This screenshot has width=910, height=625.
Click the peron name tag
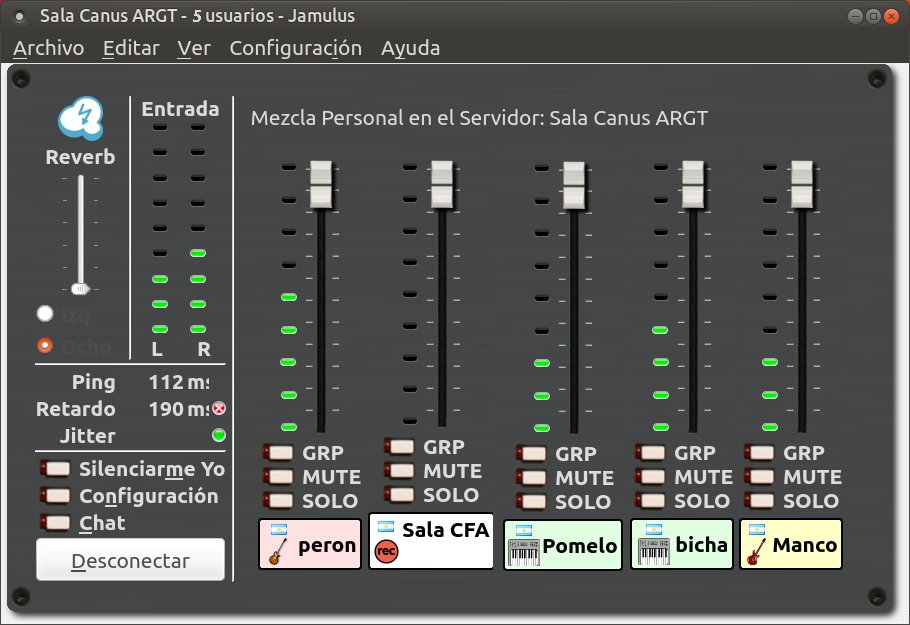click(310, 544)
